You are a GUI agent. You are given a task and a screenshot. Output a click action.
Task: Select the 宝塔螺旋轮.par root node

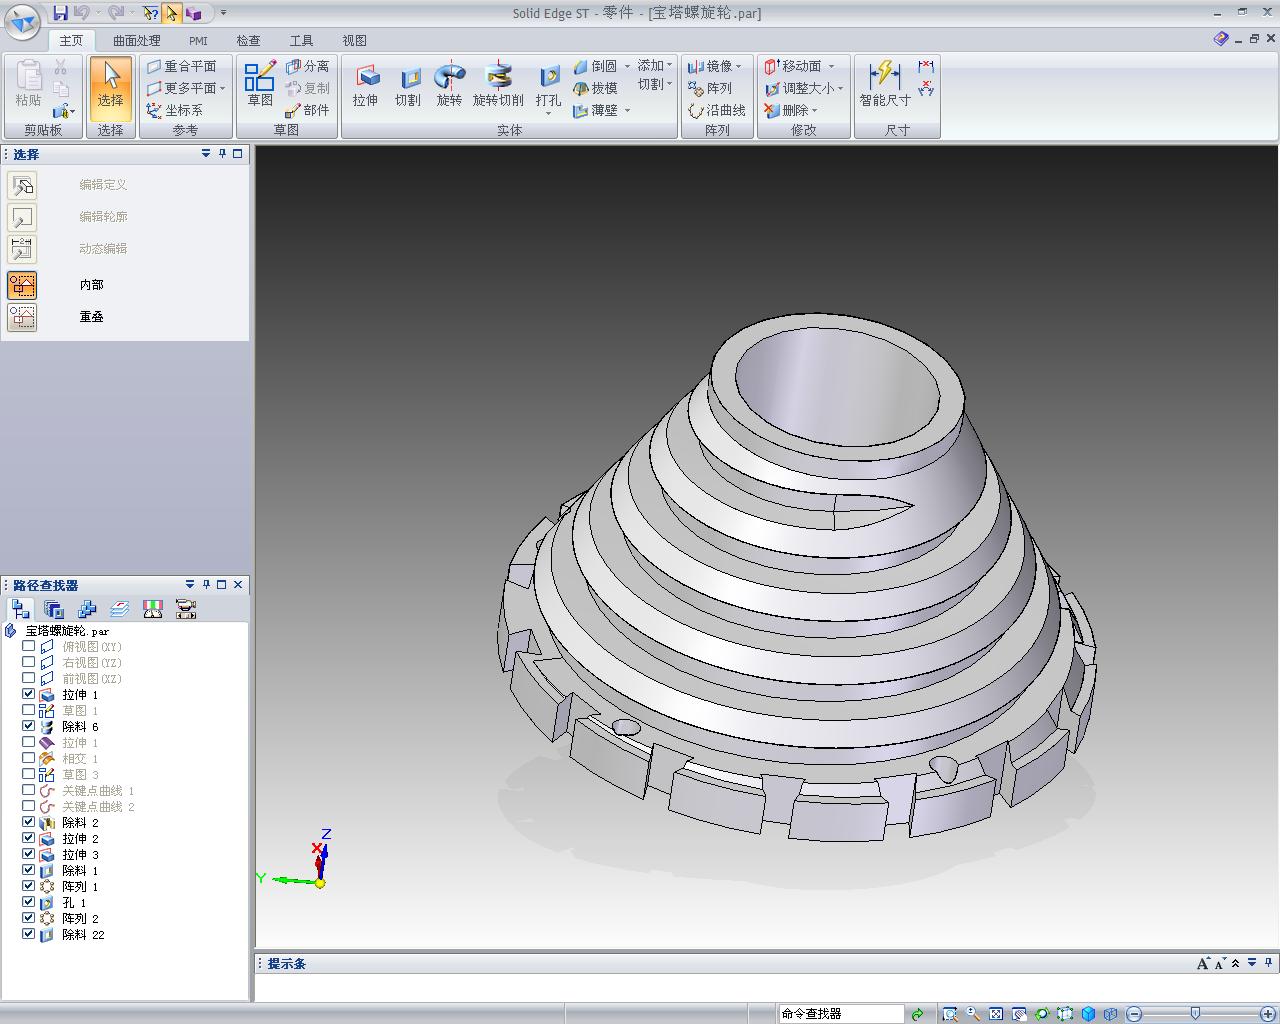pyautogui.click(x=67, y=631)
